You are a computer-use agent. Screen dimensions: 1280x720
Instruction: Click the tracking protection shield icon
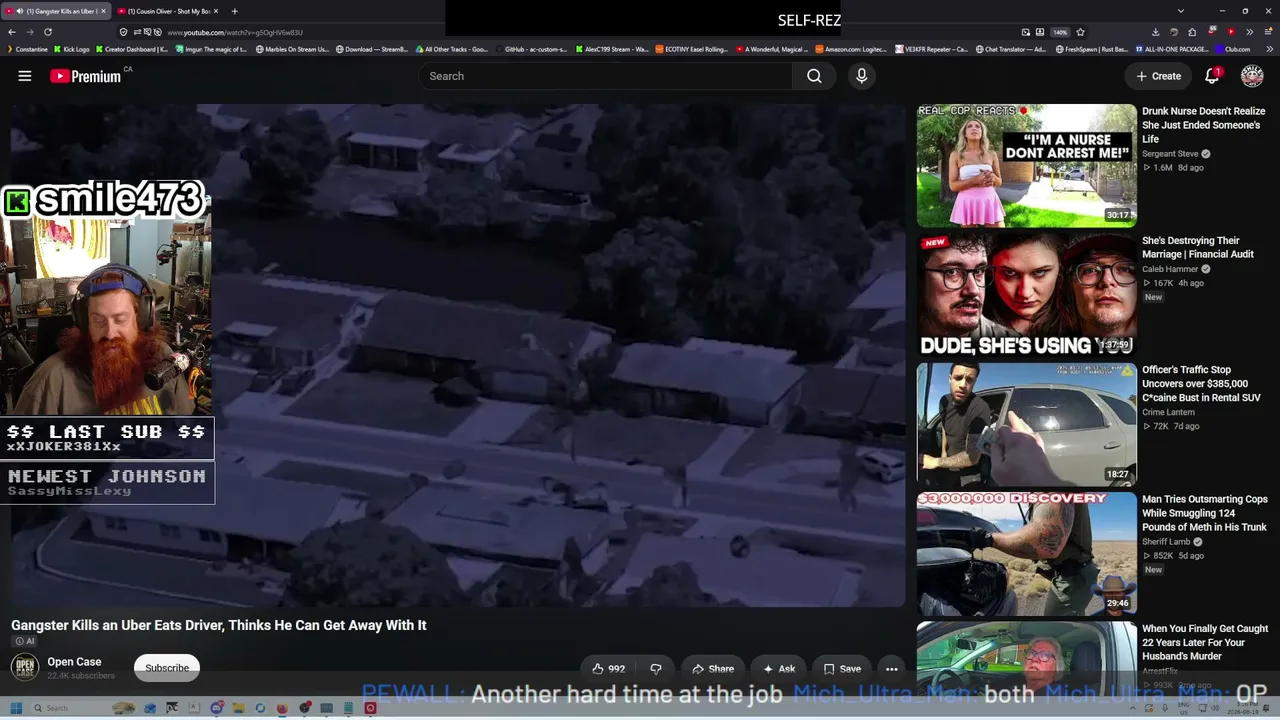click(123, 32)
